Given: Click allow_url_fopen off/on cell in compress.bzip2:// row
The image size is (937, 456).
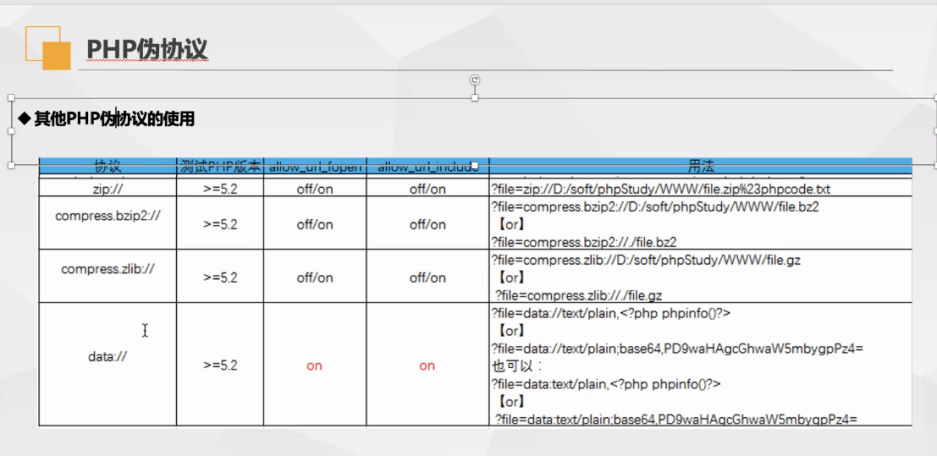Looking at the screenshot, I should (315, 225).
